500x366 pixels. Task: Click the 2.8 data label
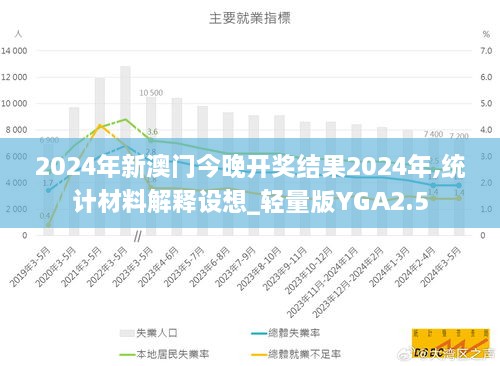[x=151, y=152]
